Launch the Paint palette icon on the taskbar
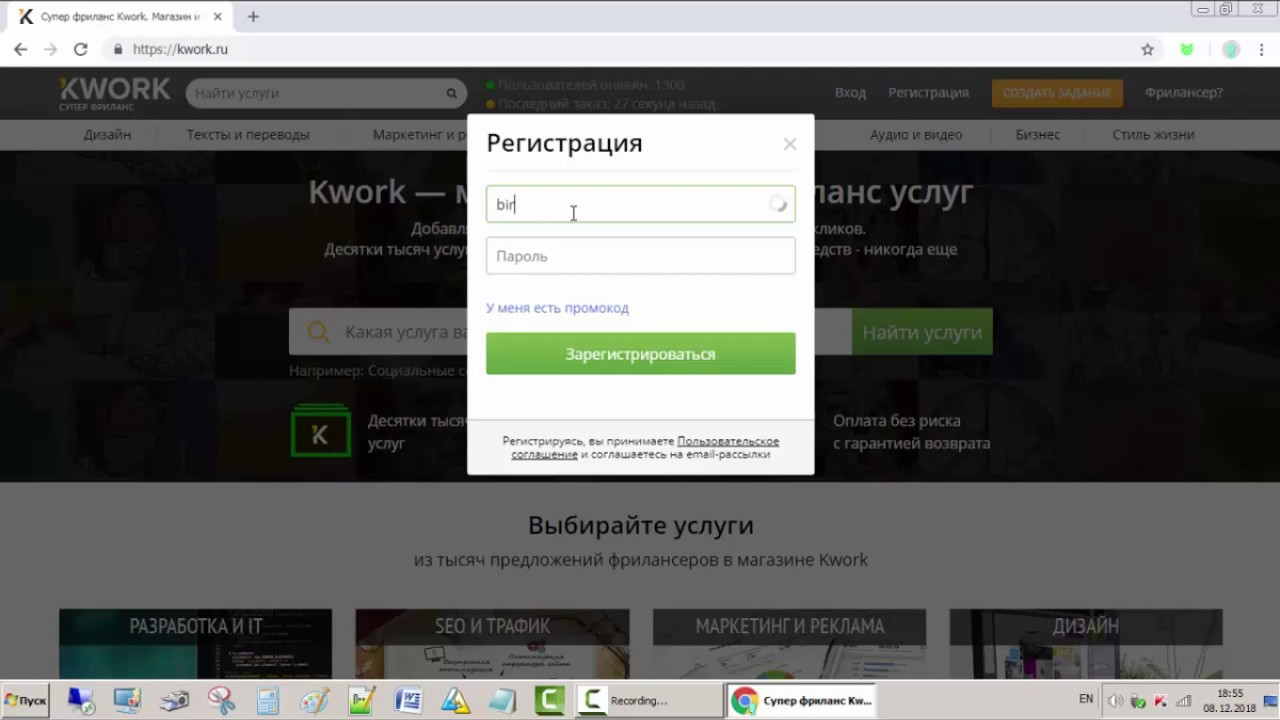The height and width of the screenshot is (720, 1280). pyautogui.click(x=314, y=701)
